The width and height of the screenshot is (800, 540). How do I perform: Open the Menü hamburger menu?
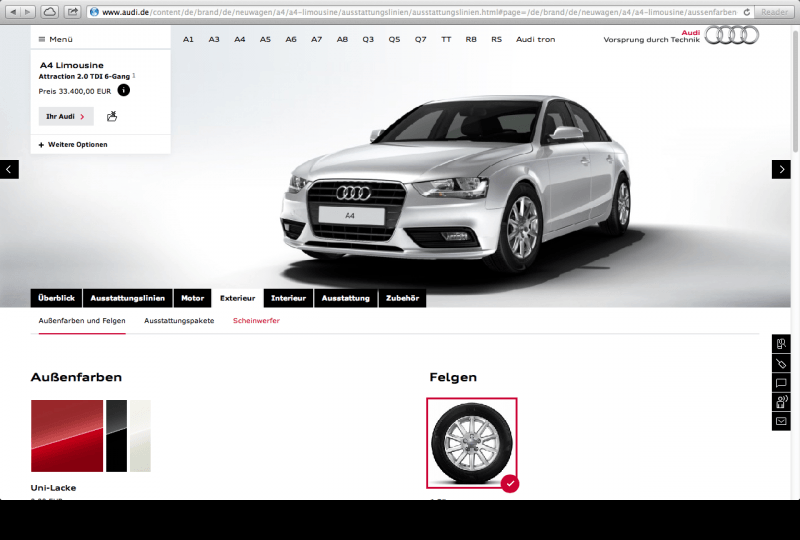pos(56,39)
